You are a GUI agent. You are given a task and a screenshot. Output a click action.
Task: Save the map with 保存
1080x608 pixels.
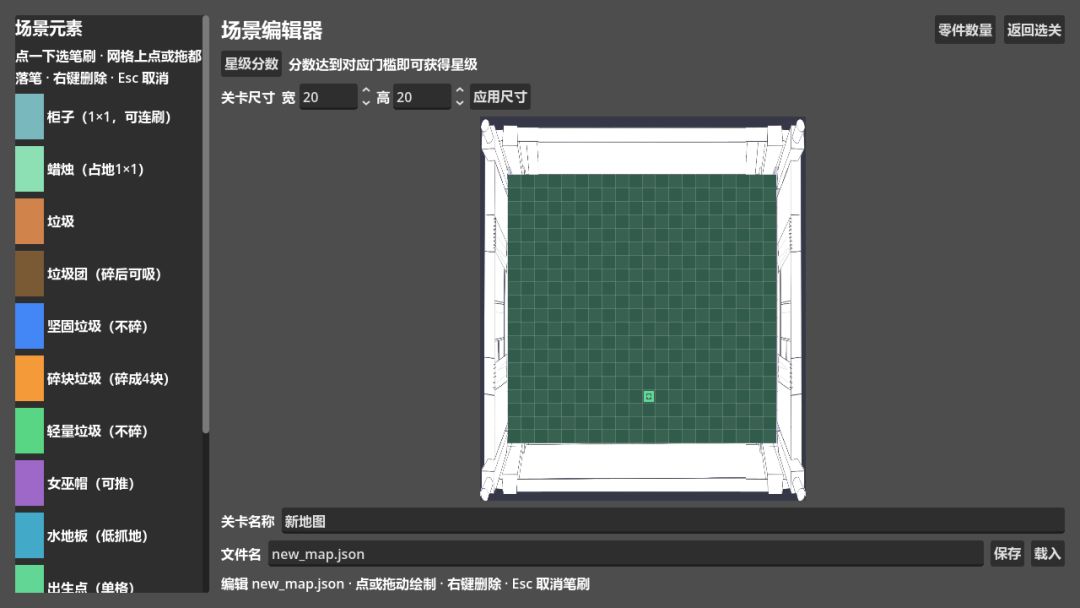point(1007,554)
